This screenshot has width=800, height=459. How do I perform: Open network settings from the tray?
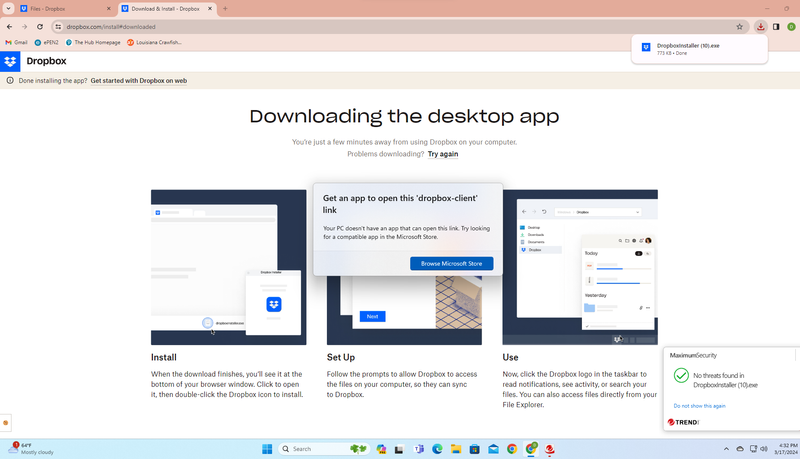tap(753, 449)
